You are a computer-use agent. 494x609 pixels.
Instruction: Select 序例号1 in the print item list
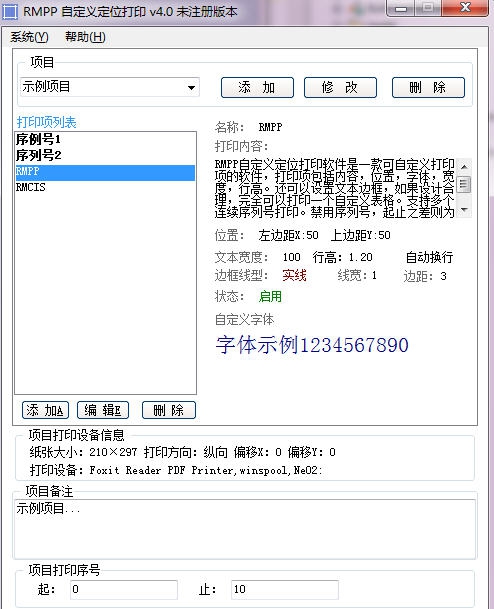click(x=105, y=139)
